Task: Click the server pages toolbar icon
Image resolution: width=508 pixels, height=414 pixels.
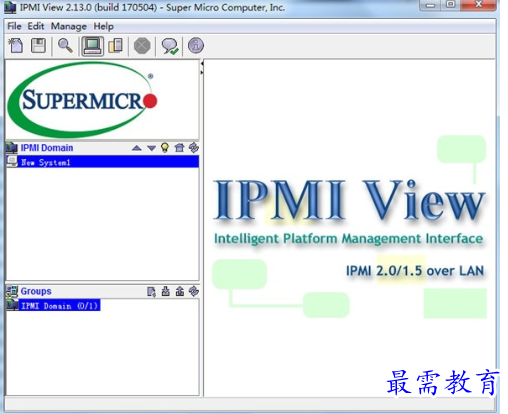Action: point(115,46)
